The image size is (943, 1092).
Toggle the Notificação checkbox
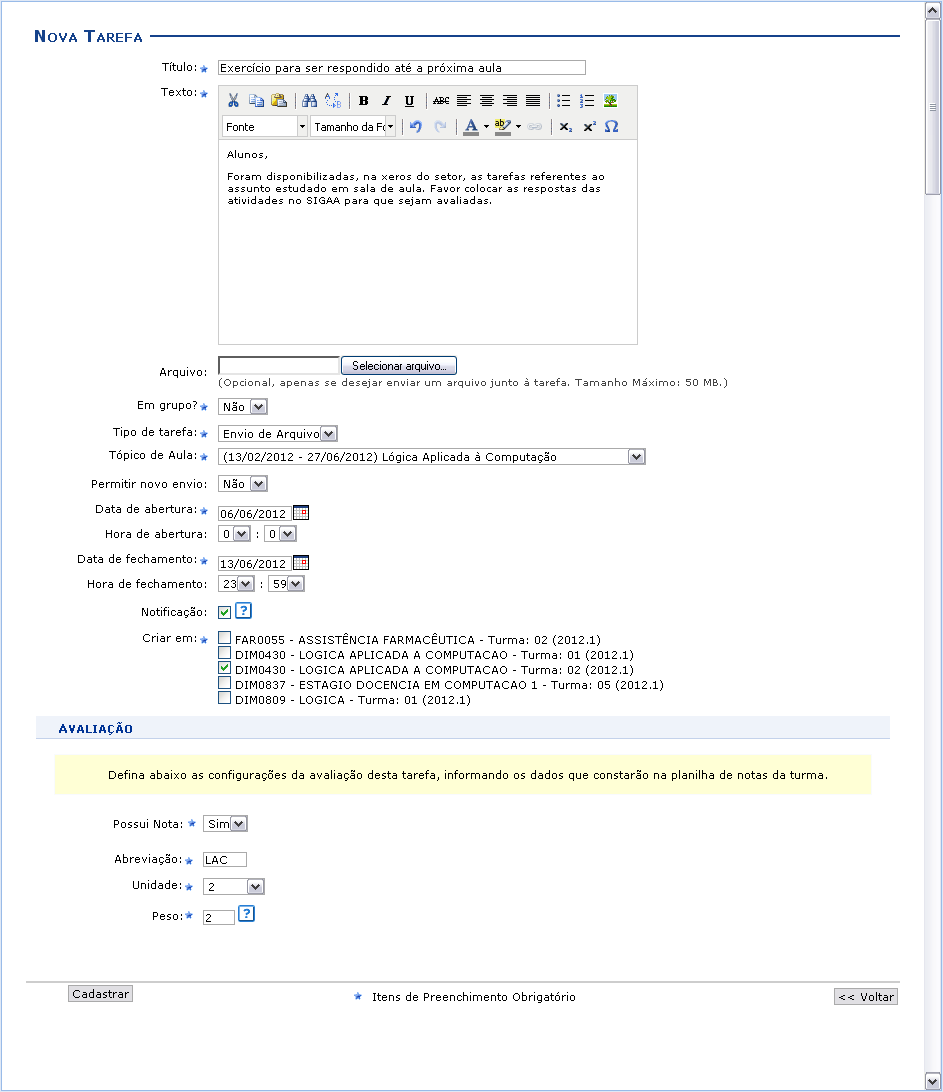click(x=224, y=612)
